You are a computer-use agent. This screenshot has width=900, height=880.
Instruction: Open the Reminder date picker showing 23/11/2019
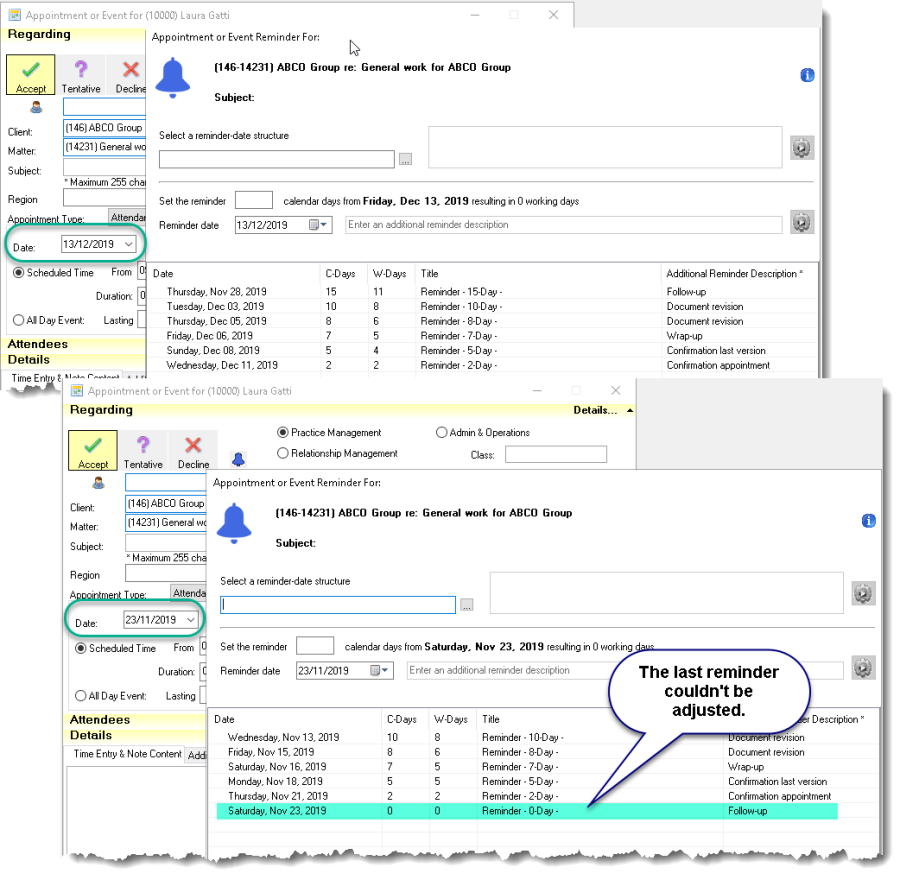(x=380, y=670)
